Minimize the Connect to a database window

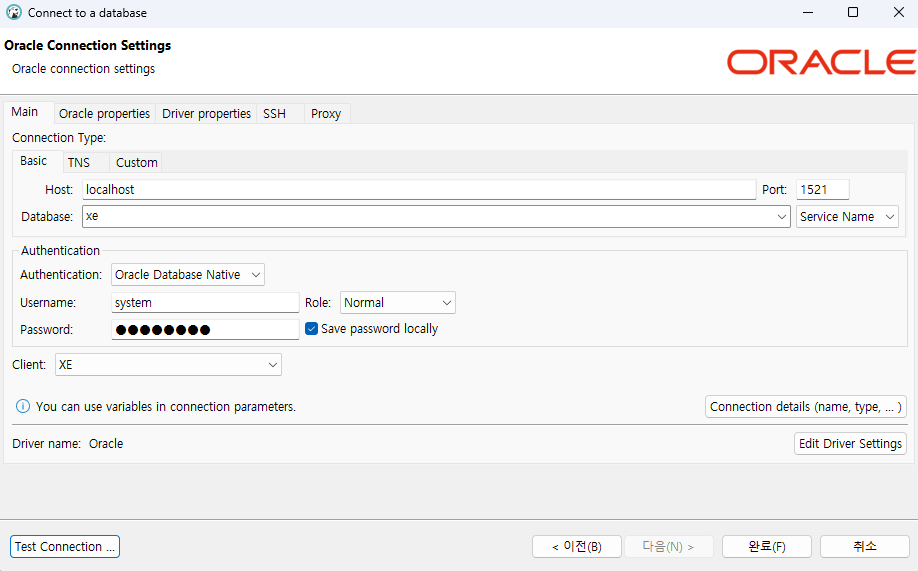808,12
